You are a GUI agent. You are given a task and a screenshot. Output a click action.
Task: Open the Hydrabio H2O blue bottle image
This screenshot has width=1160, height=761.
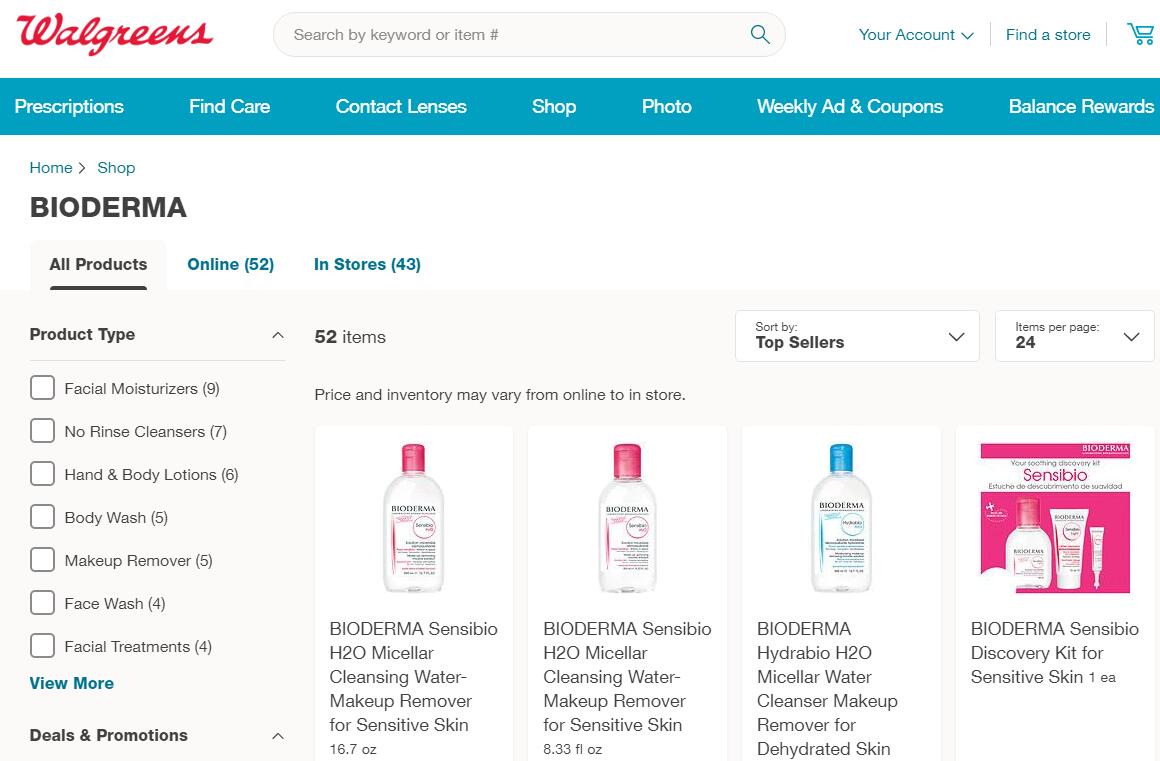click(841, 518)
